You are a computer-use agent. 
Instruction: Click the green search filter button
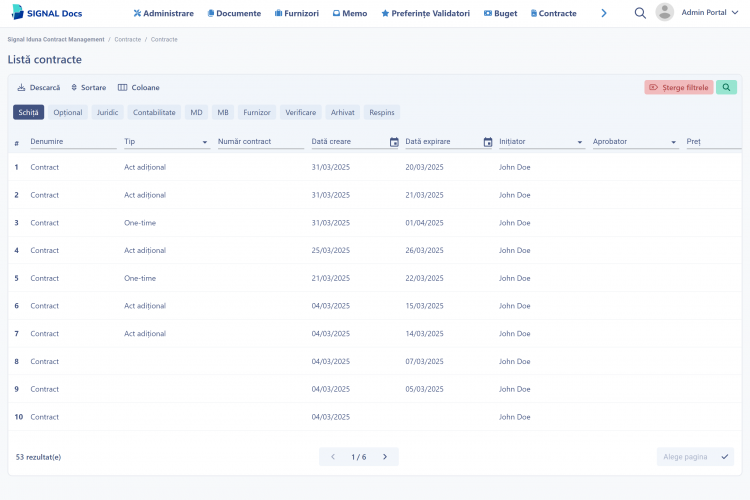[x=726, y=87]
